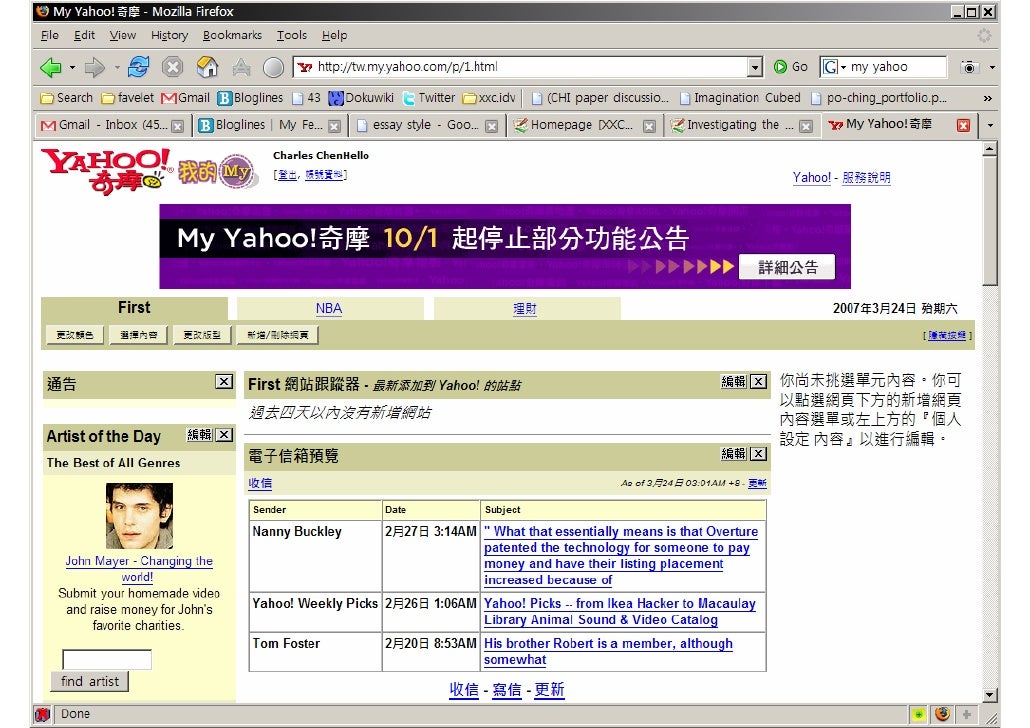Click the 詳細公告 banner button
Viewport: 1030px width, 728px height.
(787, 267)
